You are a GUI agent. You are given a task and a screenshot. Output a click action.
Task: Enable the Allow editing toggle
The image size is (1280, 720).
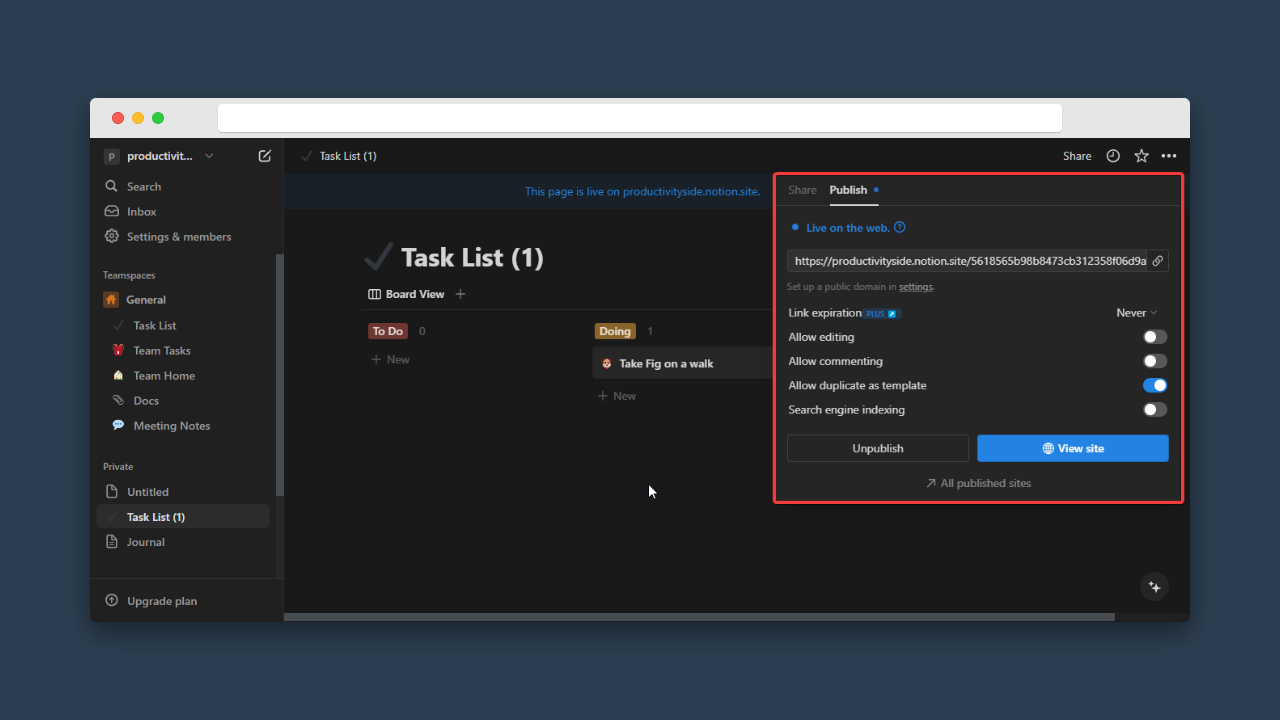[x=1155, y=337]
